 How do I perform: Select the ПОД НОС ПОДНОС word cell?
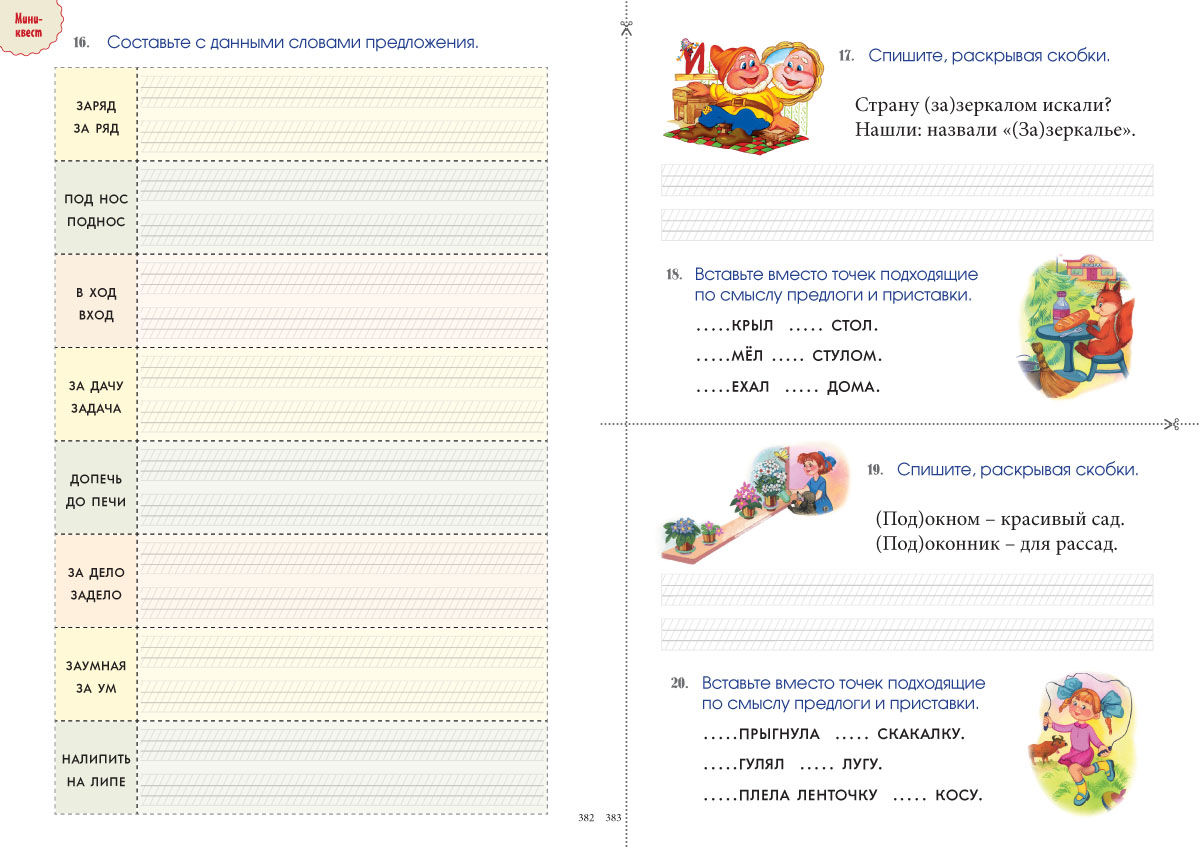tap(96, 210)
